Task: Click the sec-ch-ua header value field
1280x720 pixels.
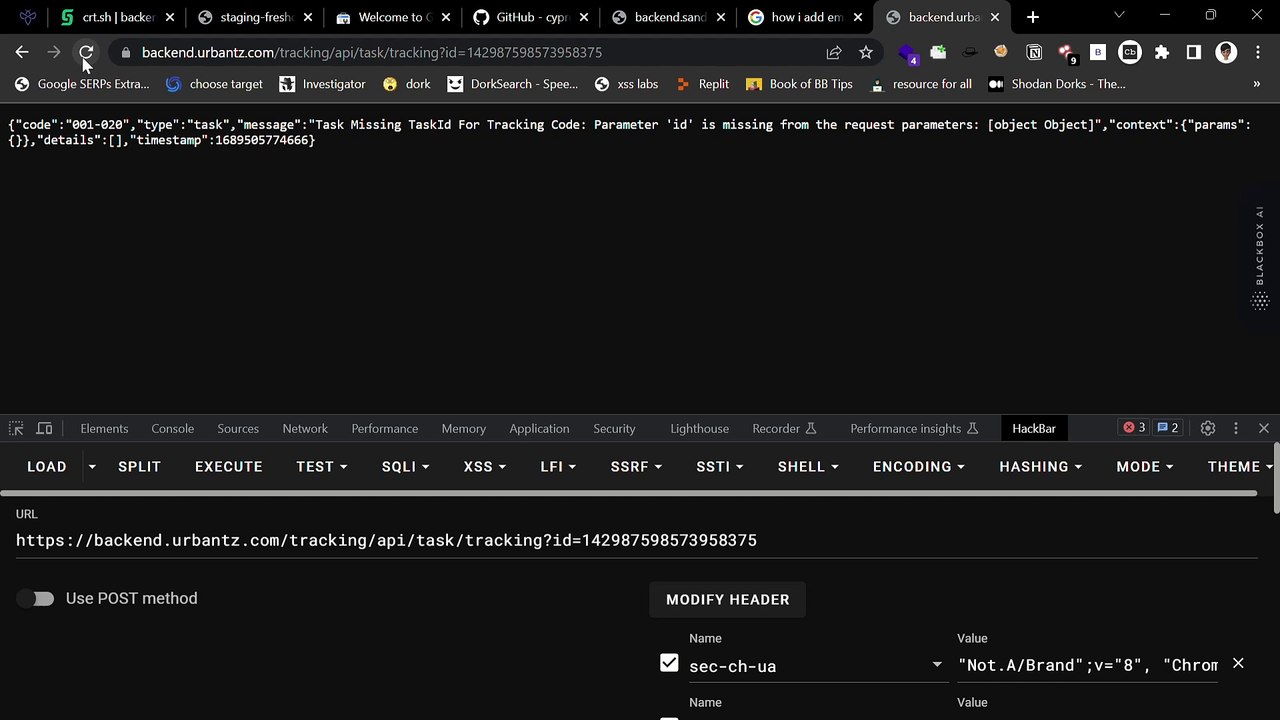Action: (x=1087, y=665)
